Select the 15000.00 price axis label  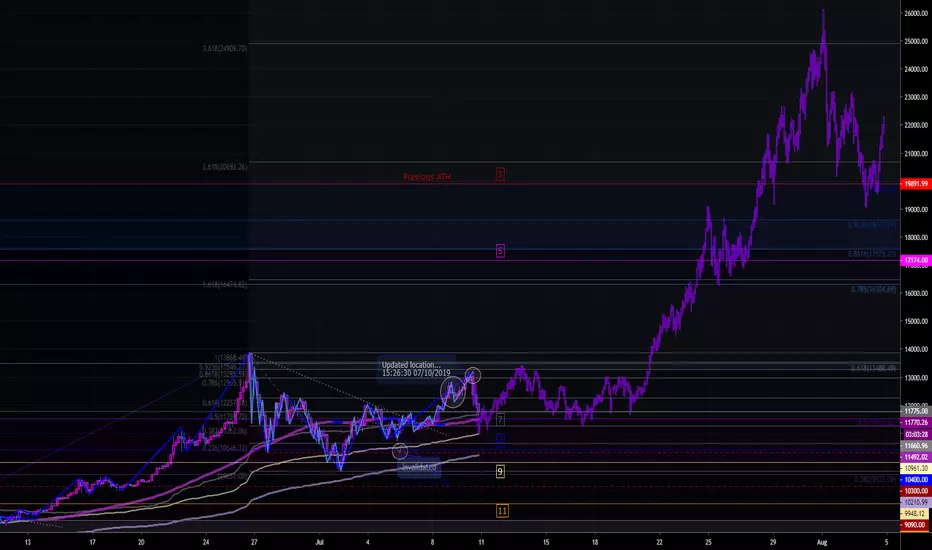point(916,321)
